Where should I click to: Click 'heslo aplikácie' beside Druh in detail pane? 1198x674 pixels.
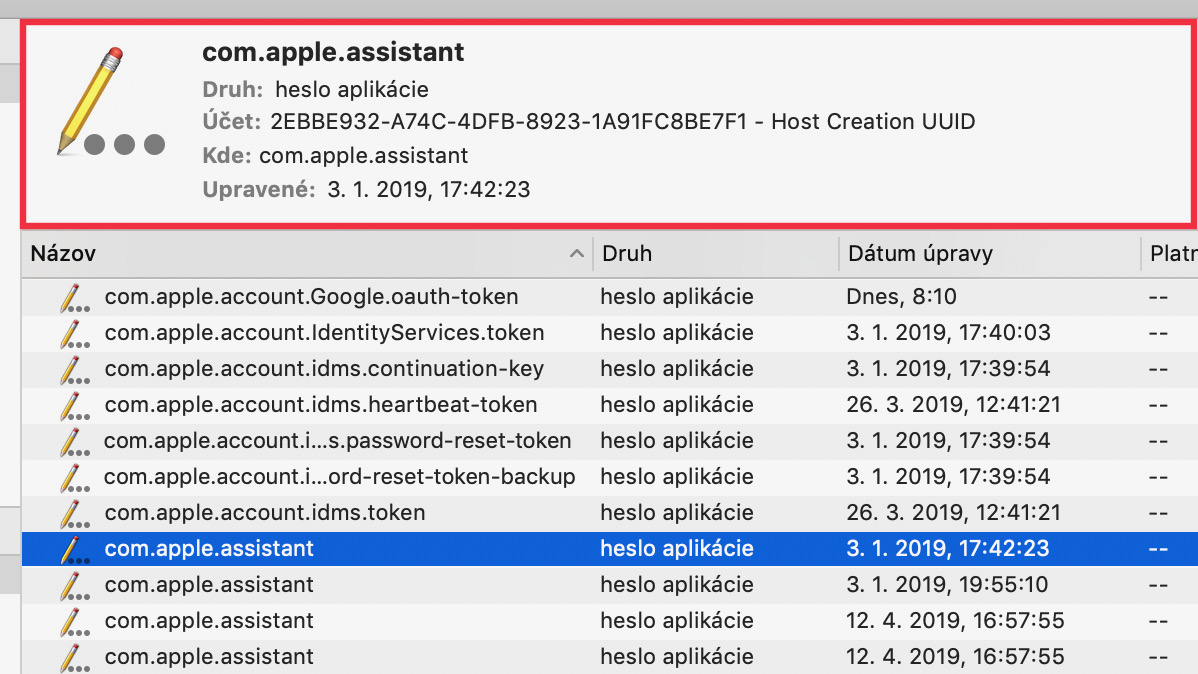point(351,89)
